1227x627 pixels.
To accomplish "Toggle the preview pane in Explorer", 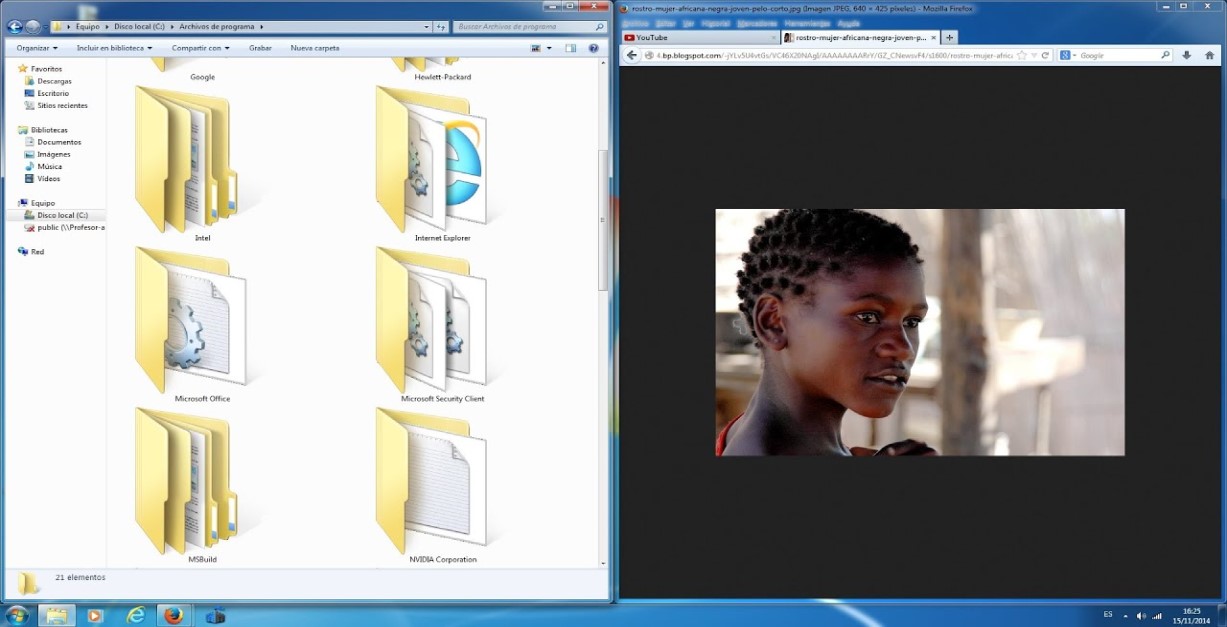I will pyautogui.click(x=570, y=46).
